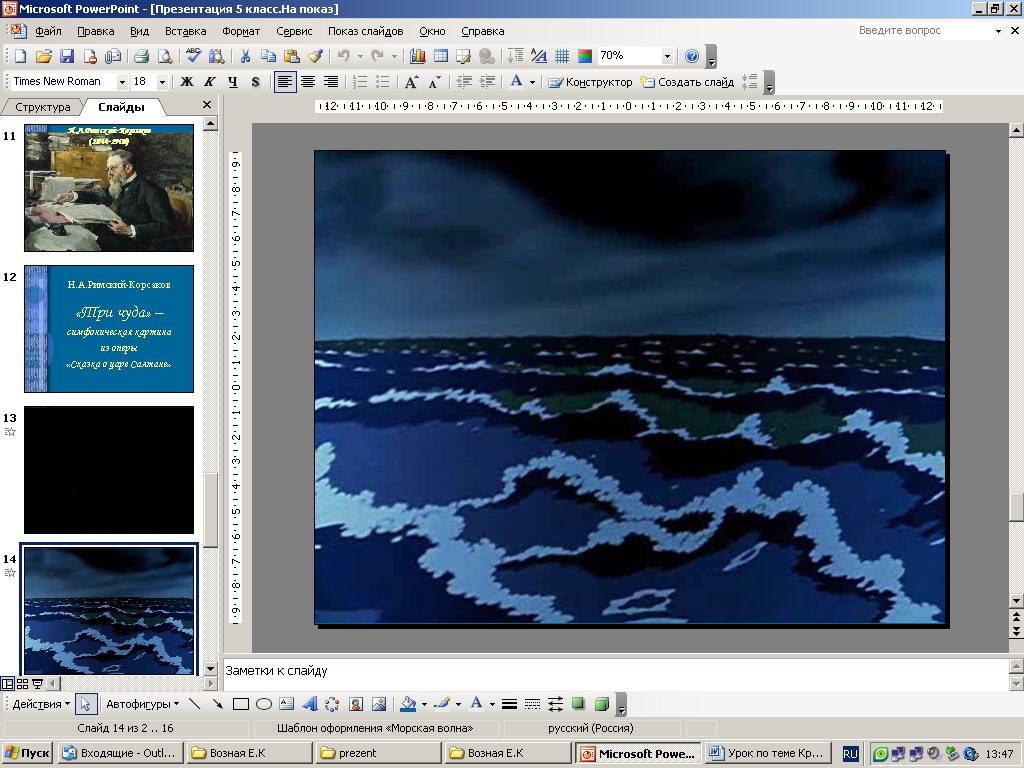This screenshot has height=768, width=1024.
Task: Toggle the numbered list
Action: pos(360,82)
